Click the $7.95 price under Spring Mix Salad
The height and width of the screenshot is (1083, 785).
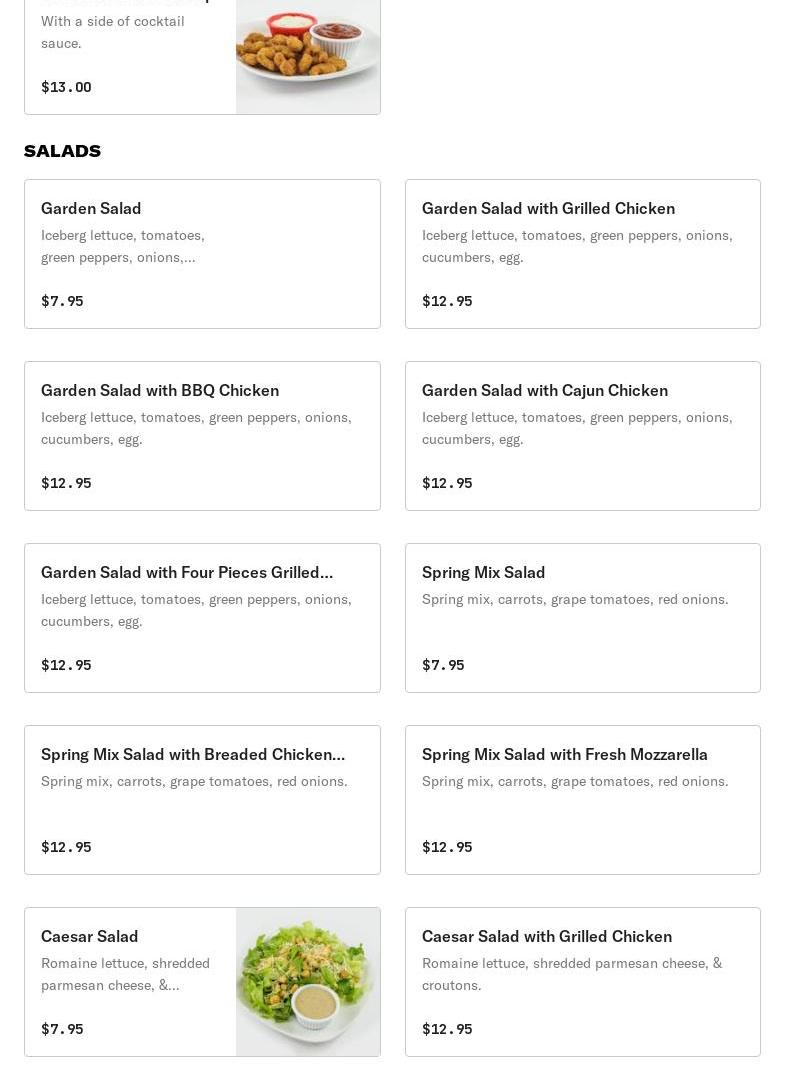443,665
